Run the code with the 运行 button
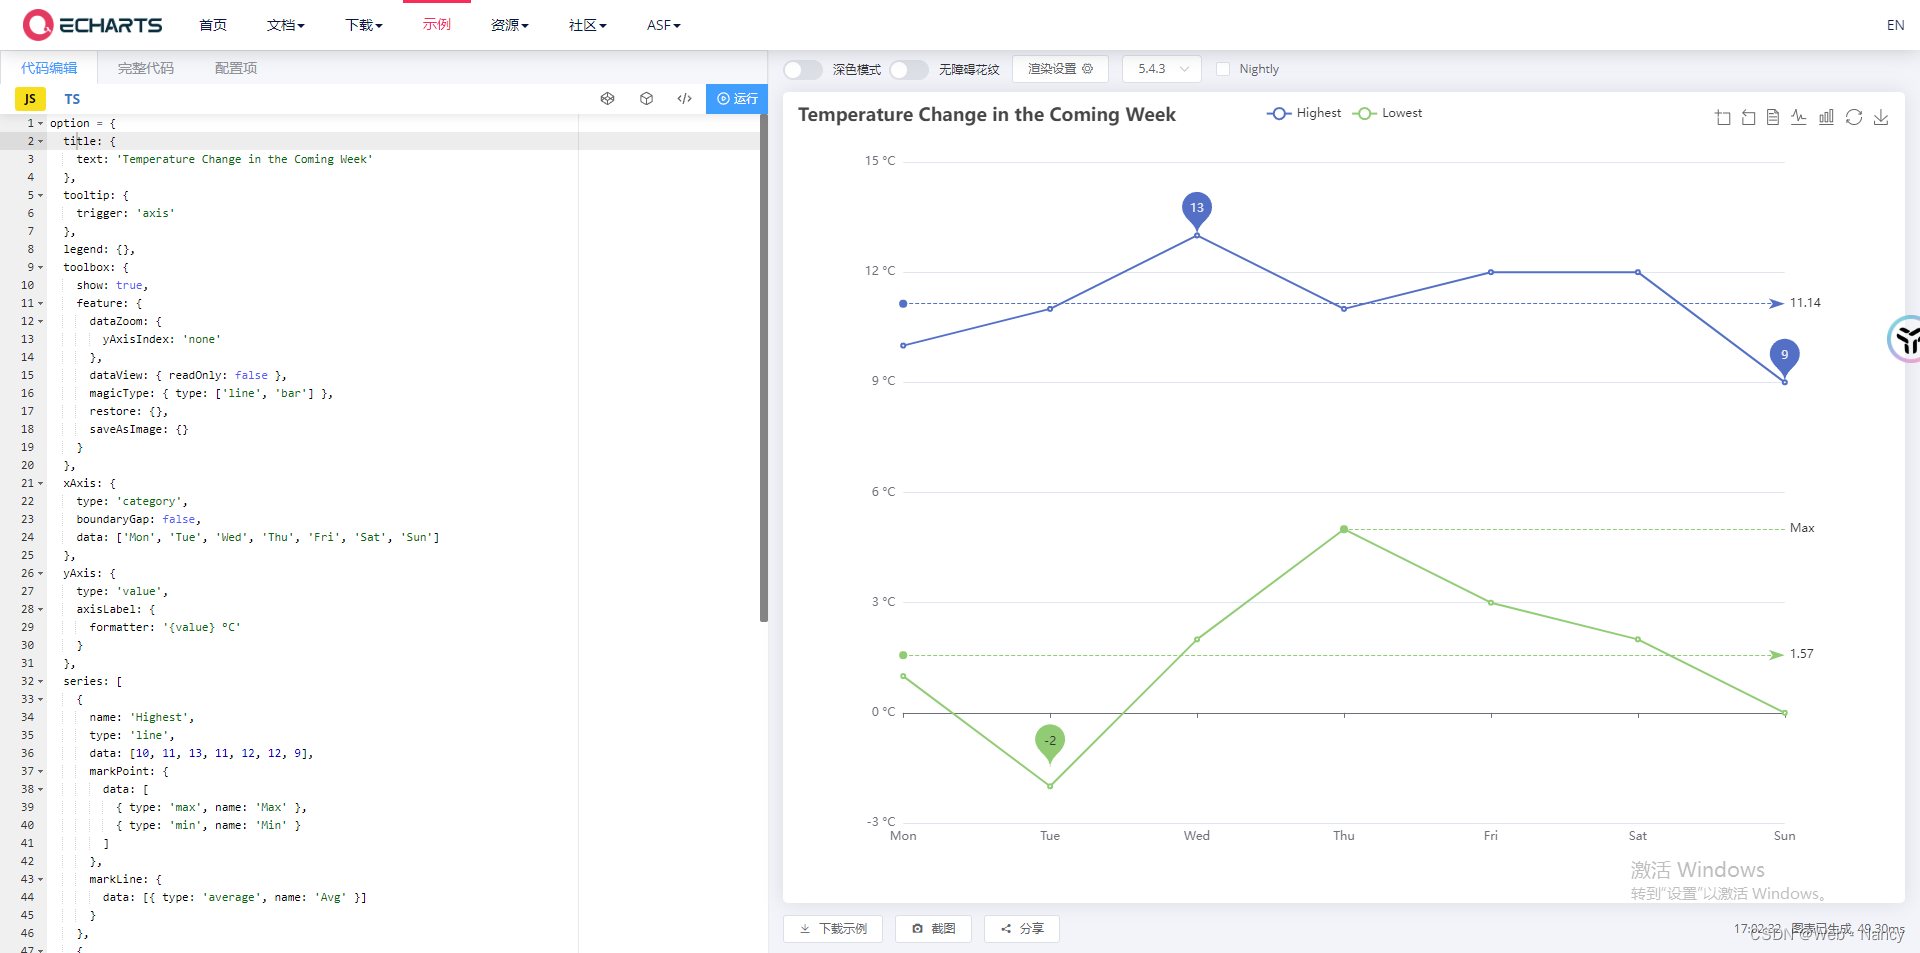Viewport: 1920px width, 953px height. 737,99
